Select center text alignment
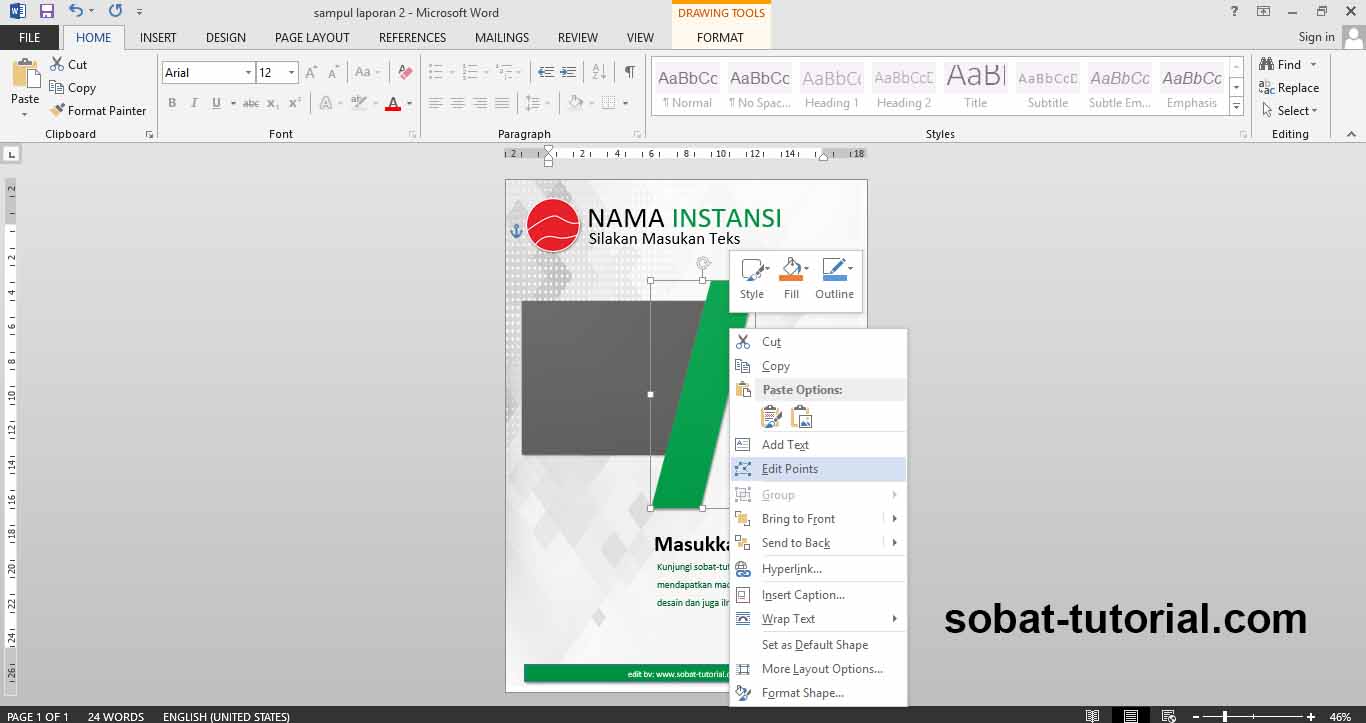The height and width of the screenshot is (723, 1366). click(457, 103)
